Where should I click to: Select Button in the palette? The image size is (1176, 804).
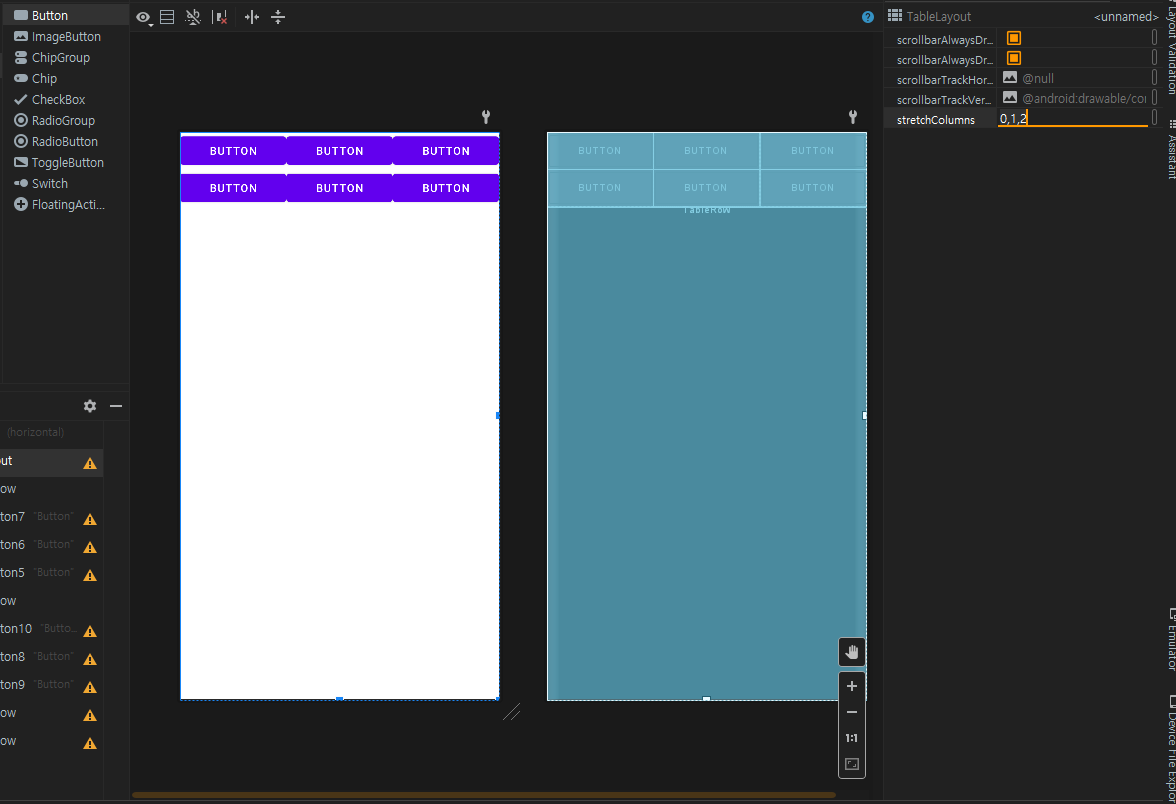tap(65, 15)
